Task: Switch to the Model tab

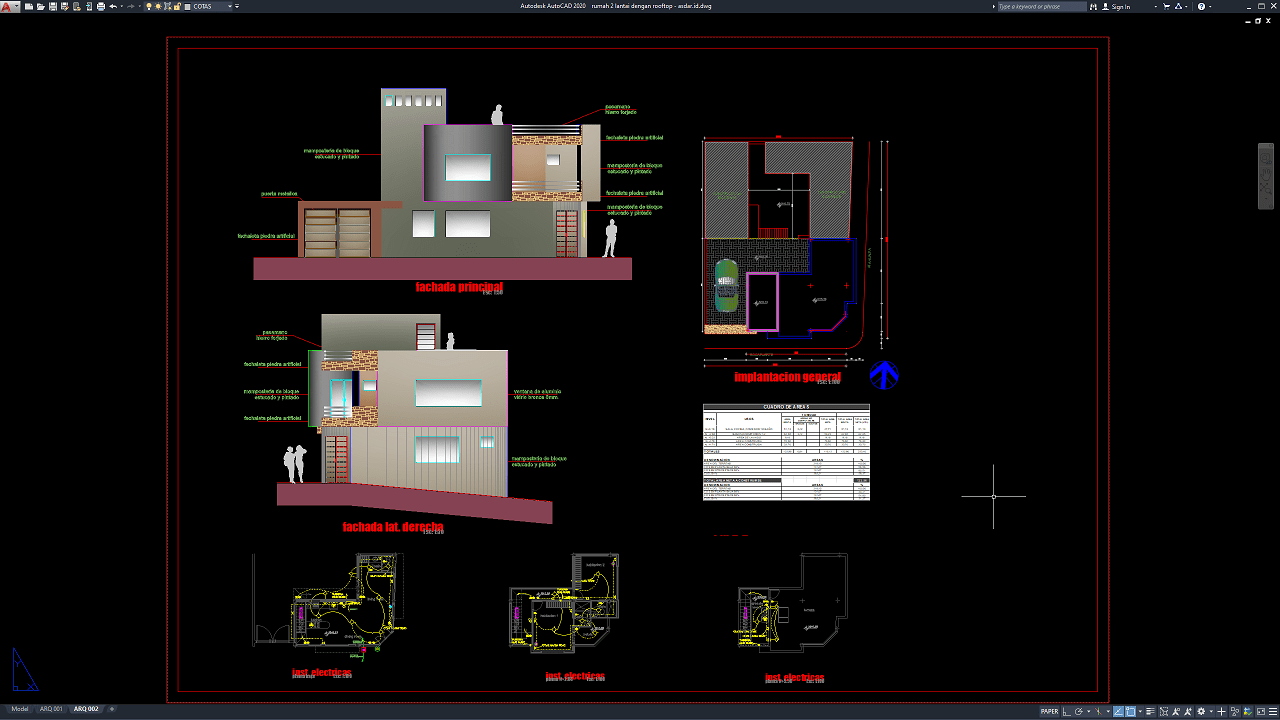Action: click(x=20, y=709)
